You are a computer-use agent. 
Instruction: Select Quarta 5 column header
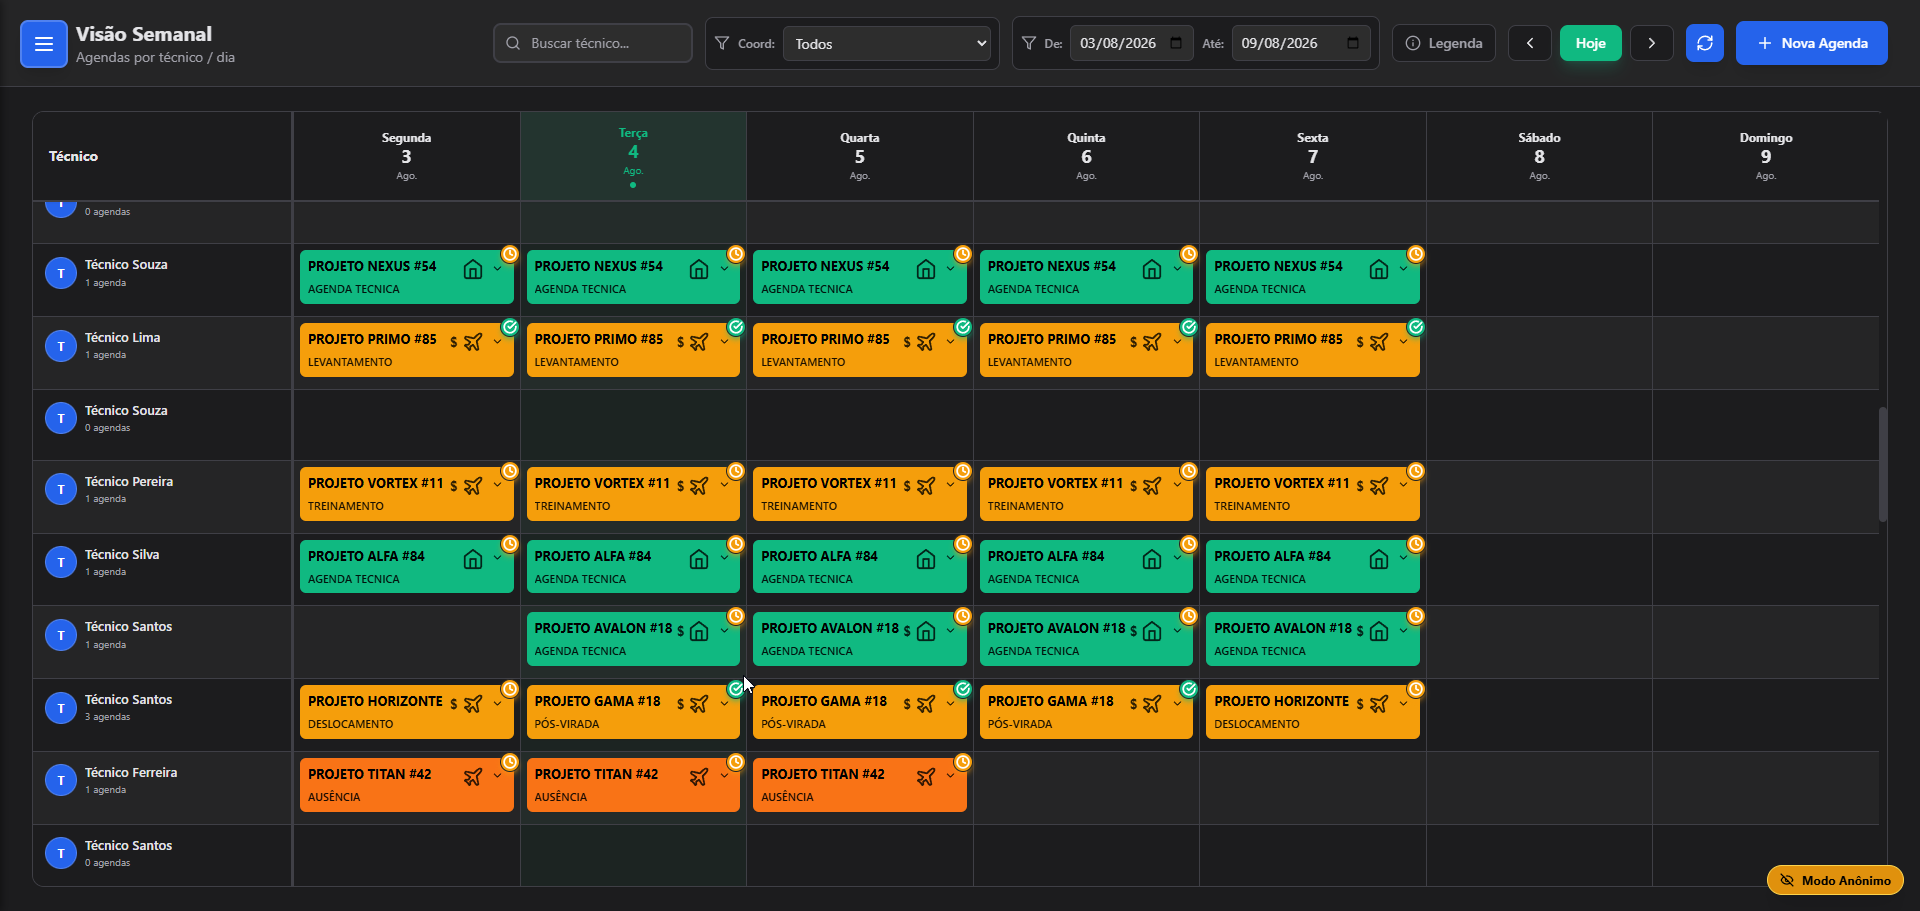(x=860, y=156)
